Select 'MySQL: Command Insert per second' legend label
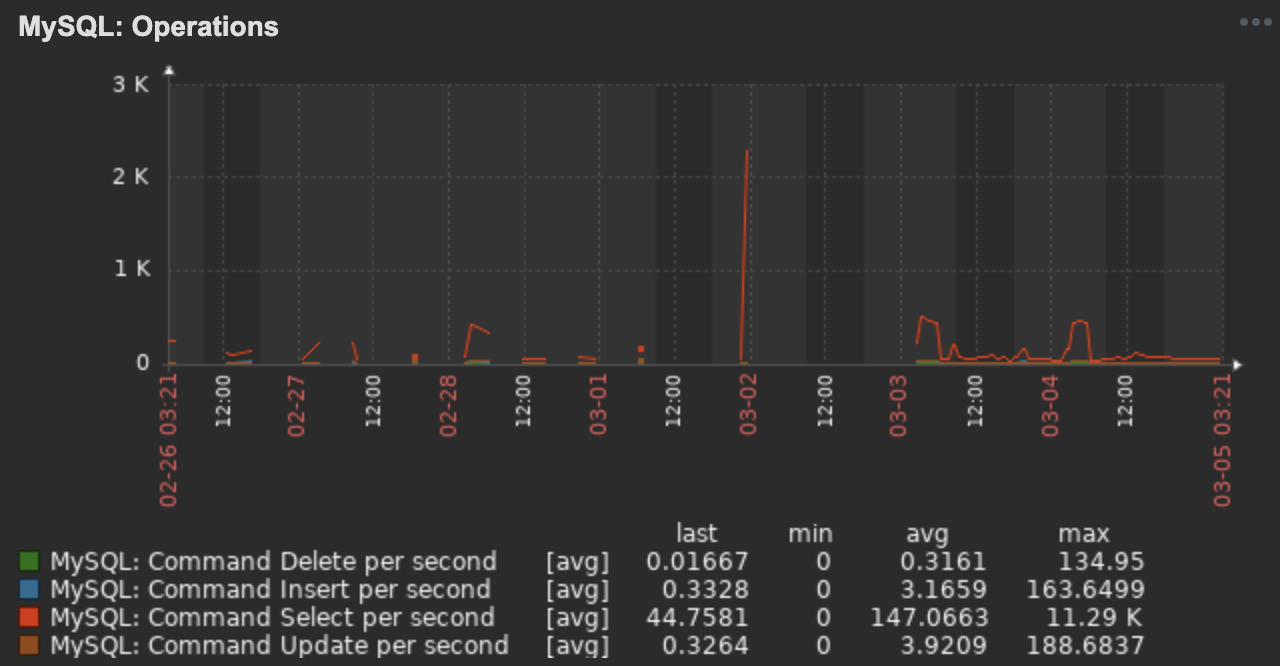The image size is (1280, 666). click(270, 590)
